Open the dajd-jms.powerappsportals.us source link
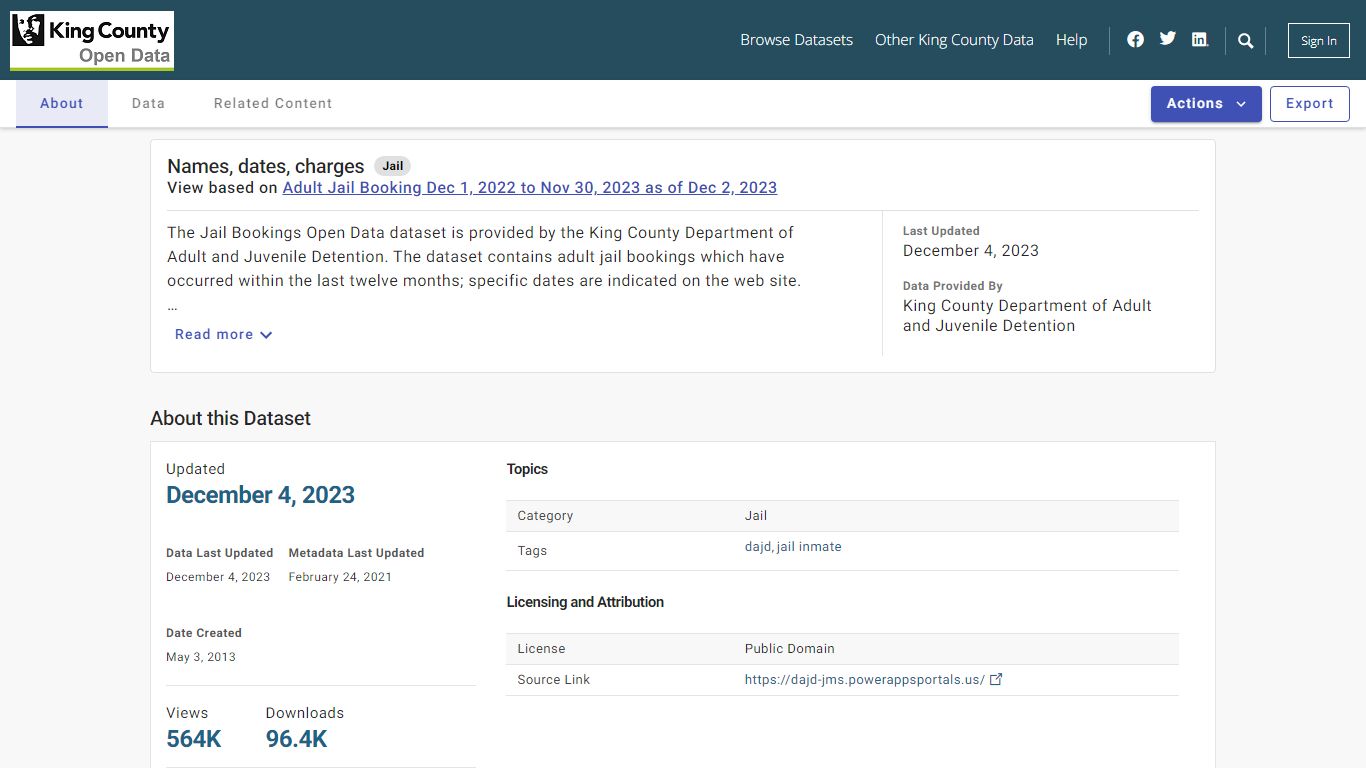The width and height of the screenshot is (1366, 768). pyautogui.click(x=865, y=680)
